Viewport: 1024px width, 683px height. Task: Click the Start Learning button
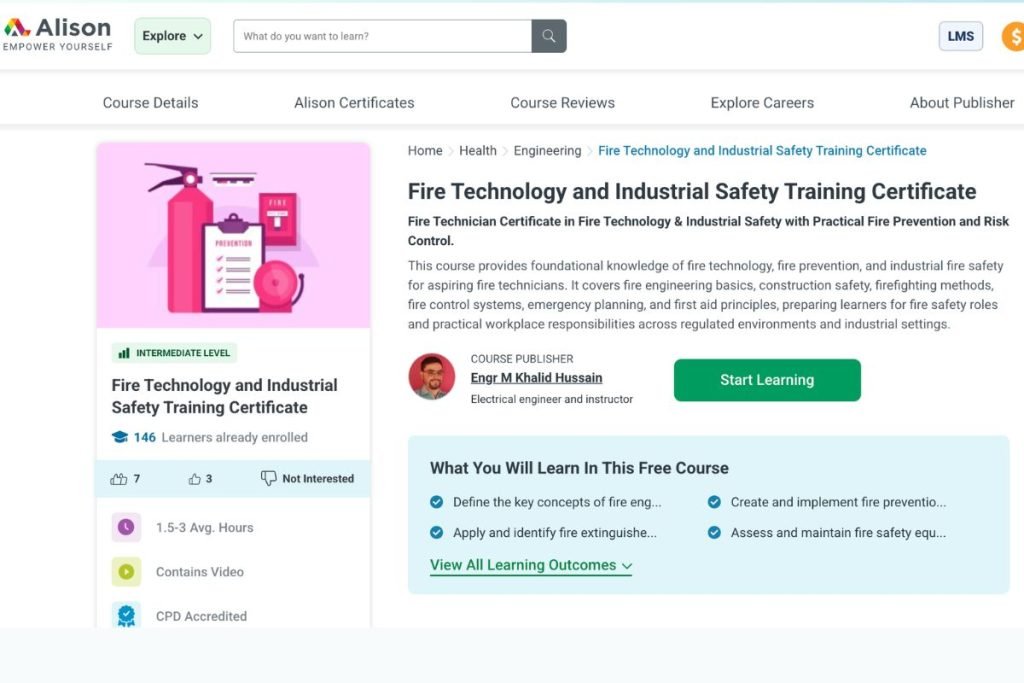click(x=767, y=380)
